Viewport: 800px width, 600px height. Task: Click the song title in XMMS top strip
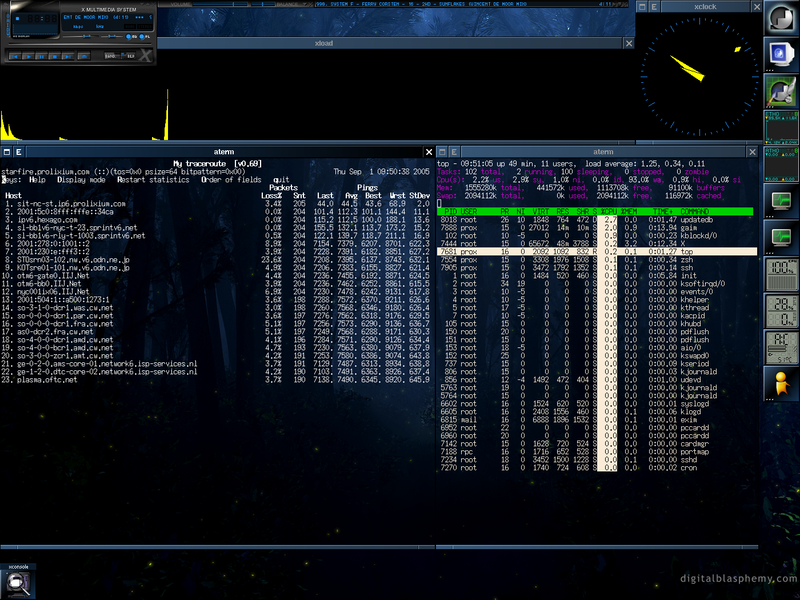421,4
